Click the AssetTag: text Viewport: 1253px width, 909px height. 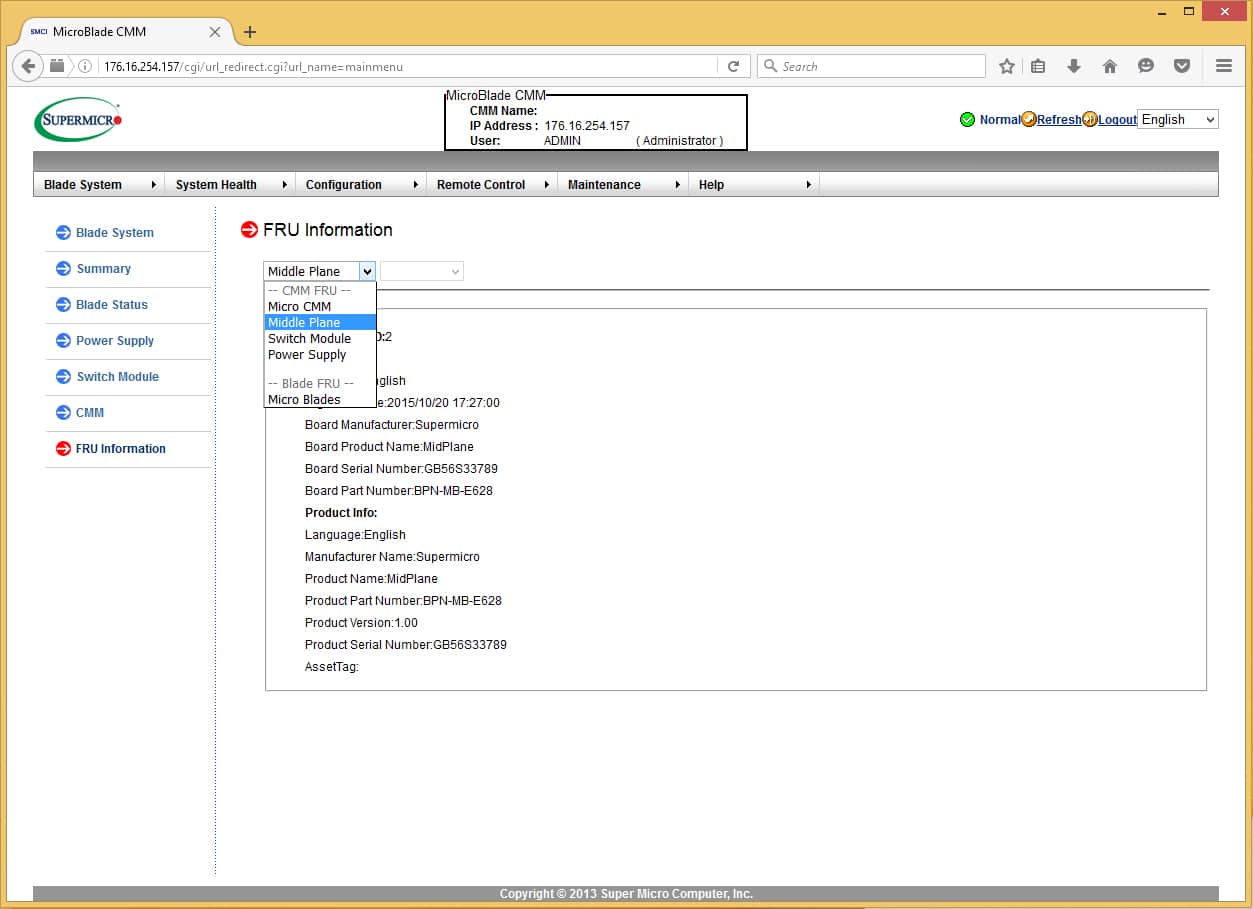coord(332,667)
